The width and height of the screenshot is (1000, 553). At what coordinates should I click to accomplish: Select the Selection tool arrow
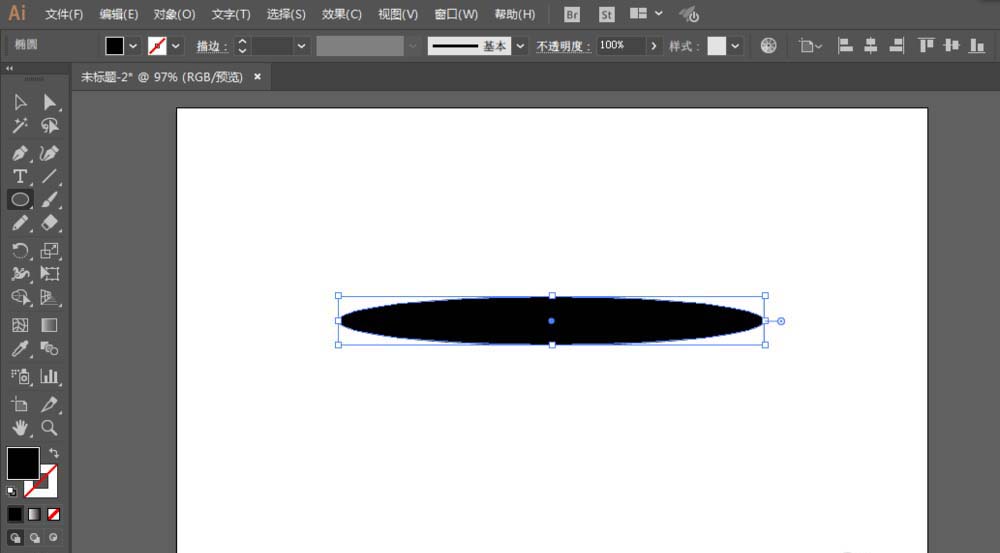[20, 102]
